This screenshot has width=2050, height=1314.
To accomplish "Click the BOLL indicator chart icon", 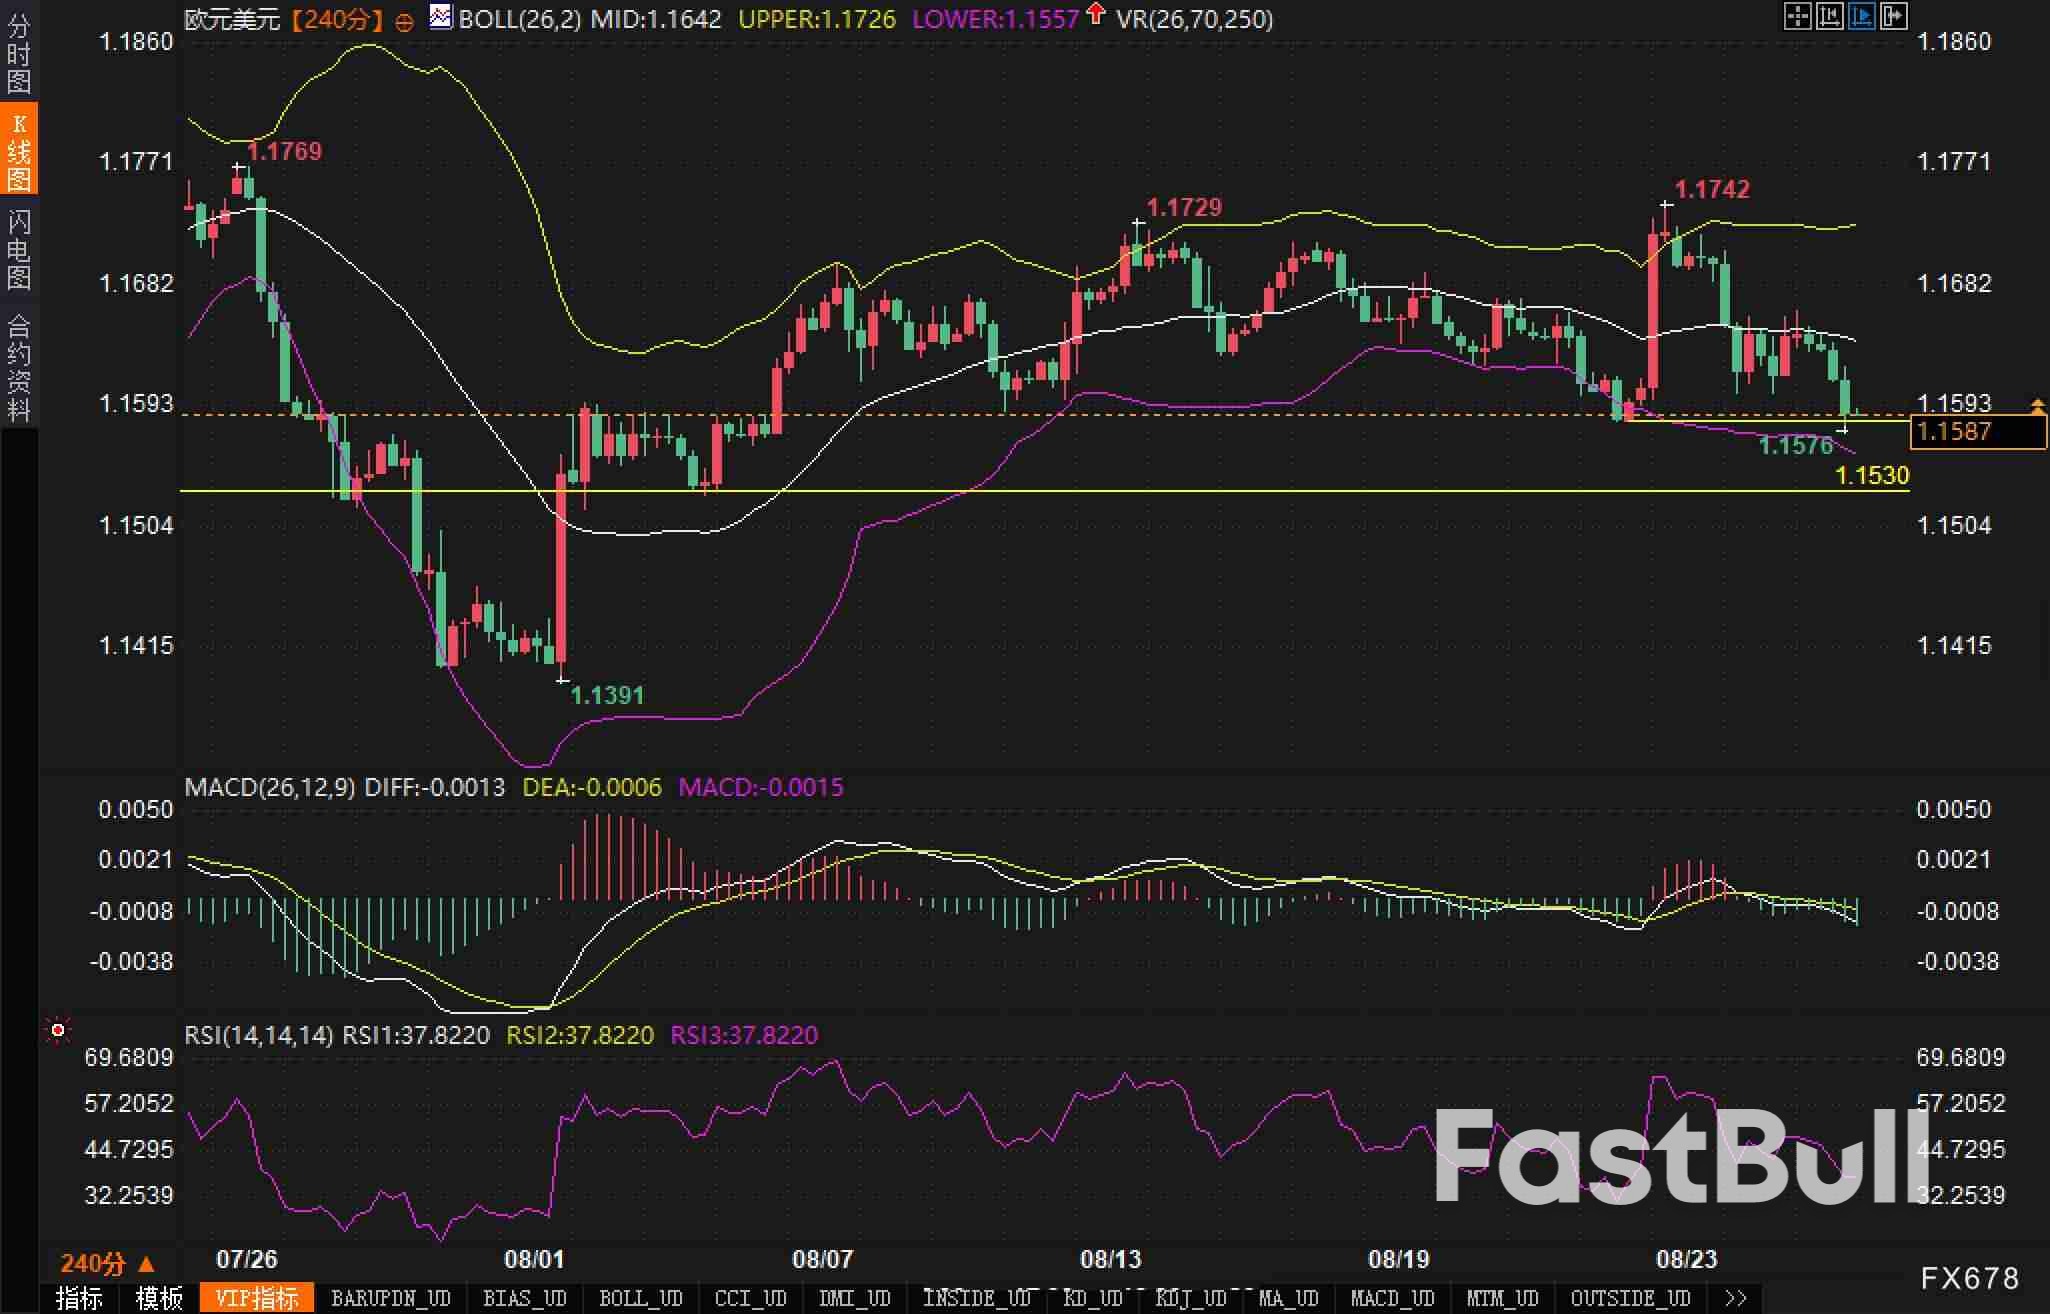I will pyautogui.click(x=441, y=17).
